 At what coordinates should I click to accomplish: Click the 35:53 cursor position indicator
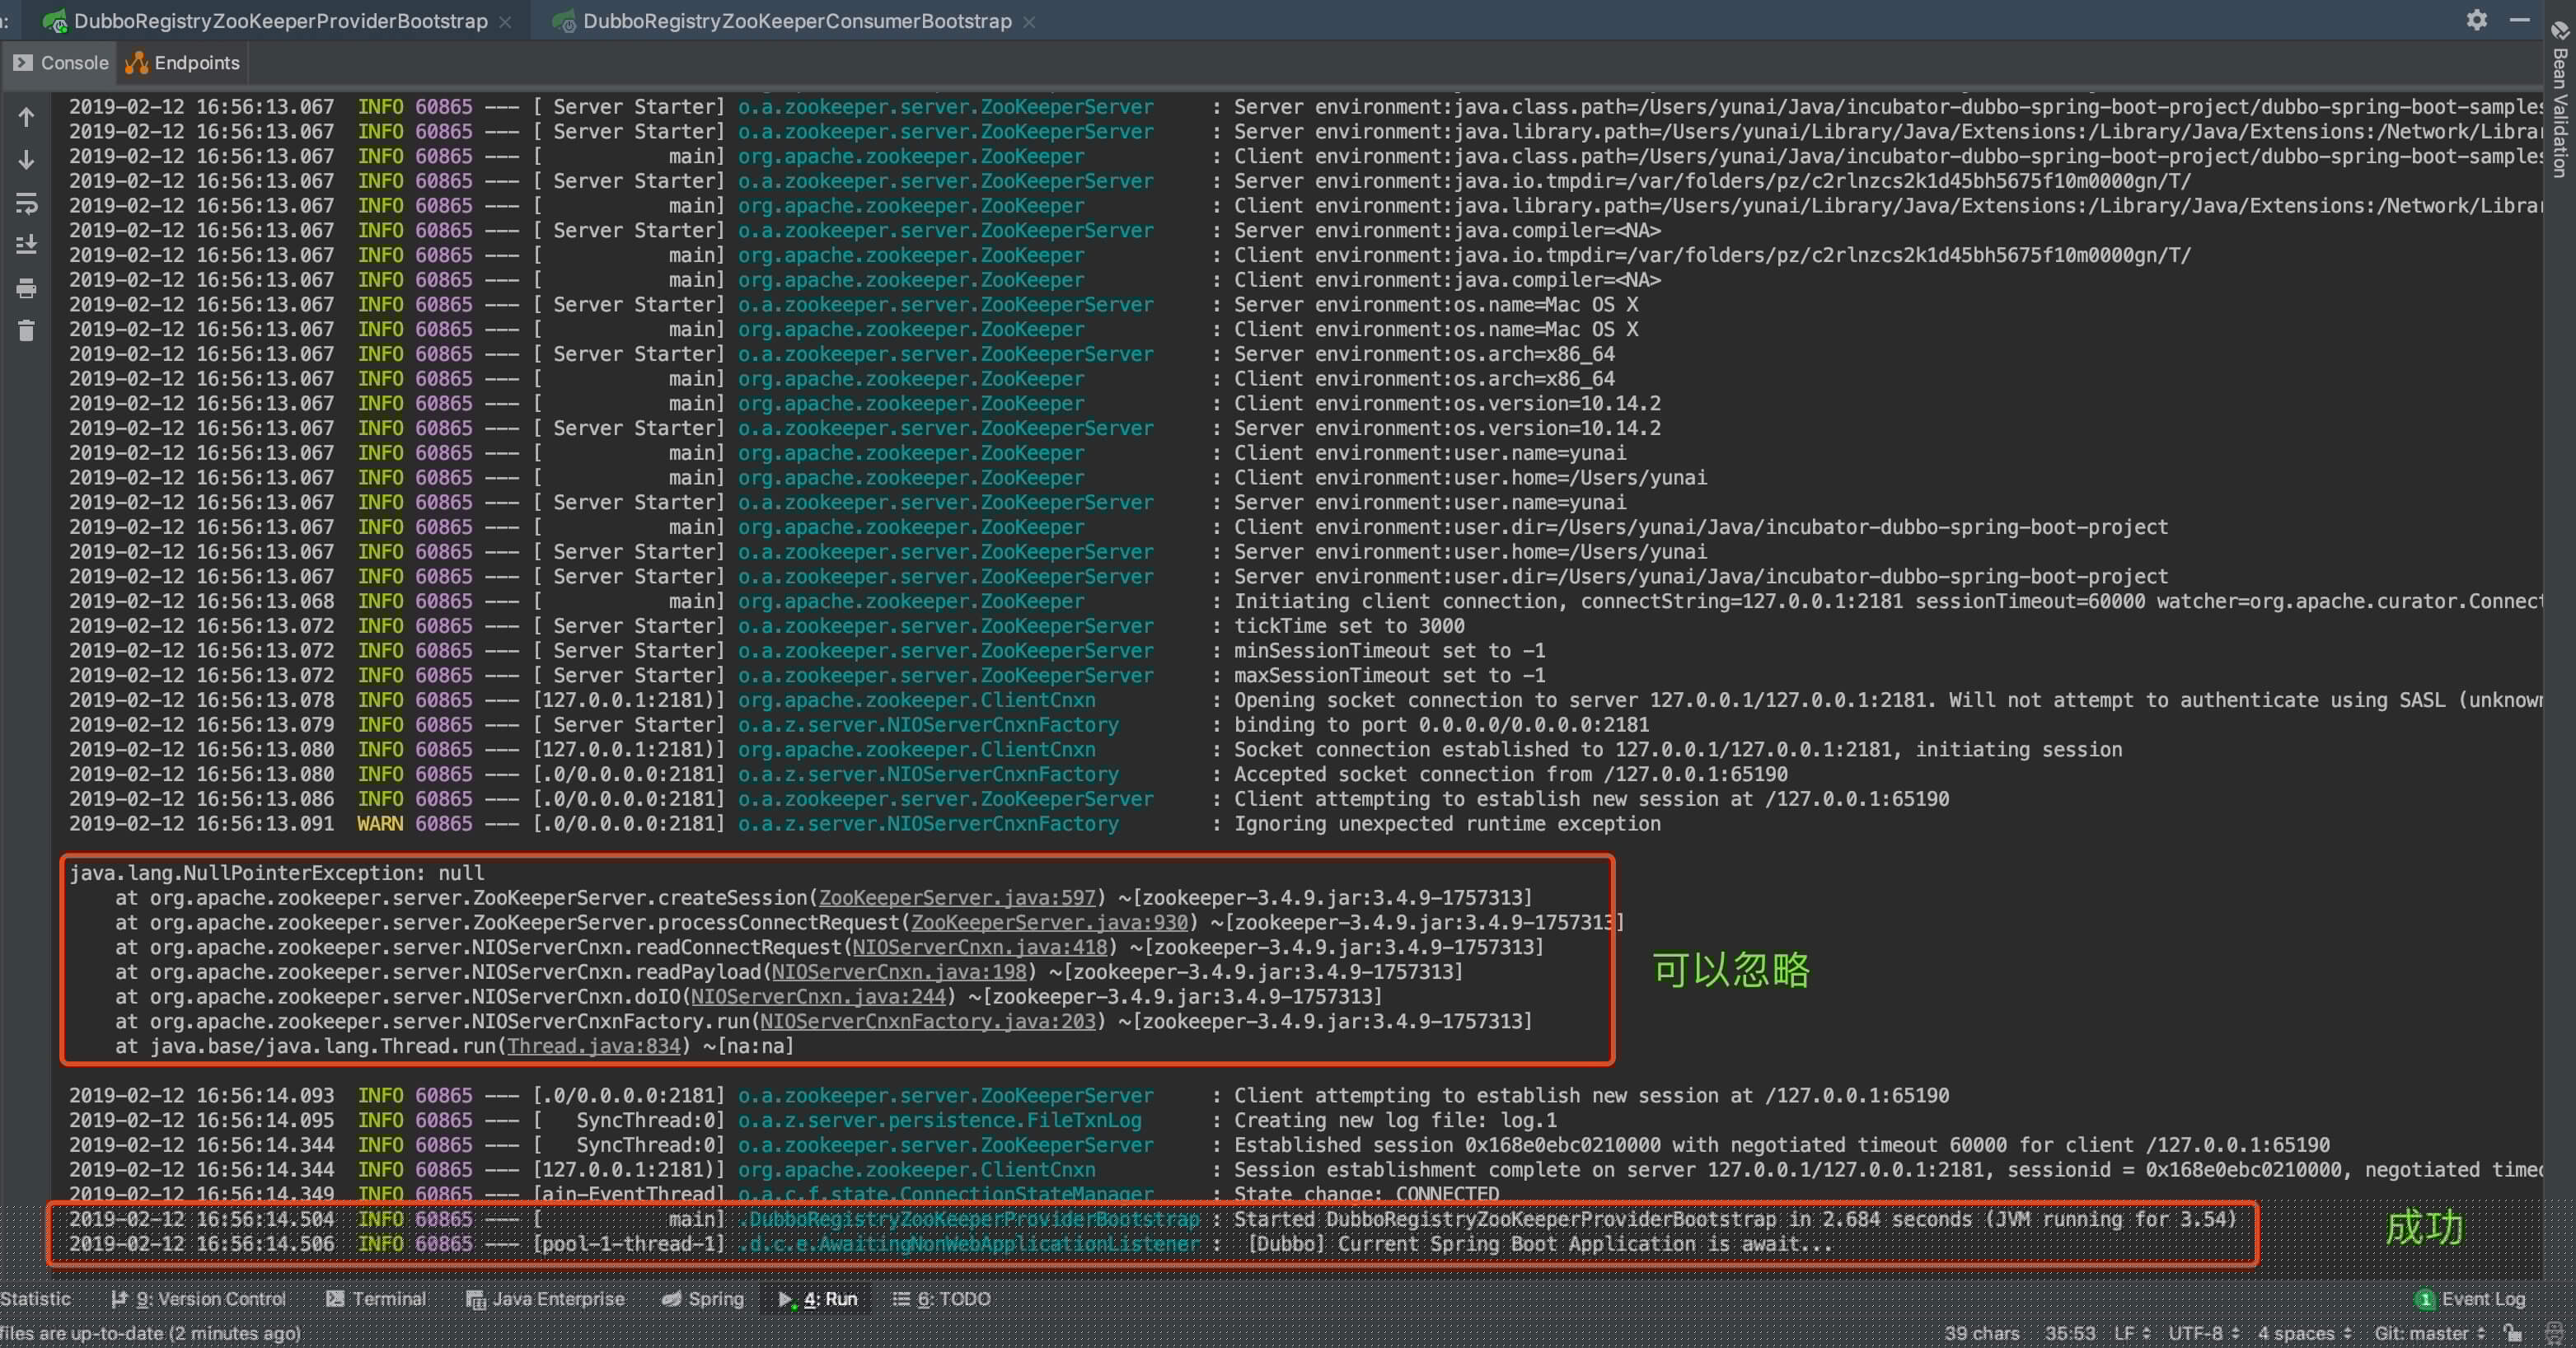[2069, 1333]
